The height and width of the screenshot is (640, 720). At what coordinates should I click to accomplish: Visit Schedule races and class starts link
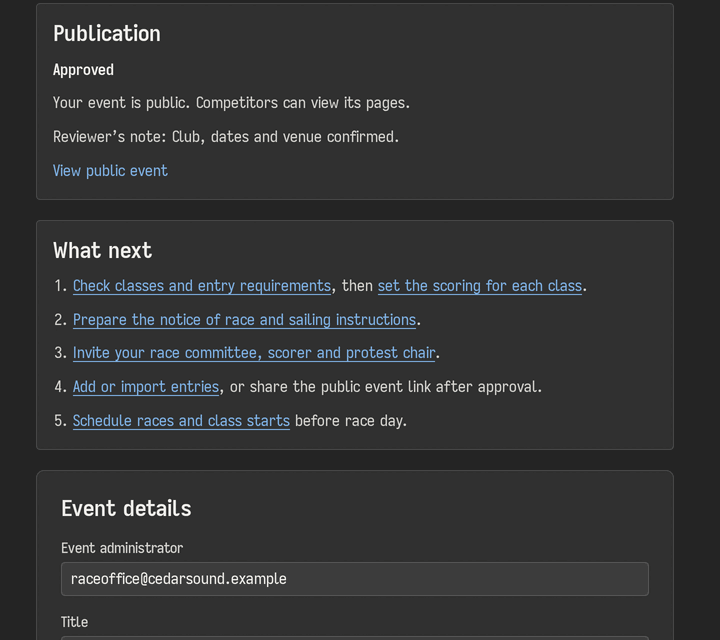coord(181,421)
